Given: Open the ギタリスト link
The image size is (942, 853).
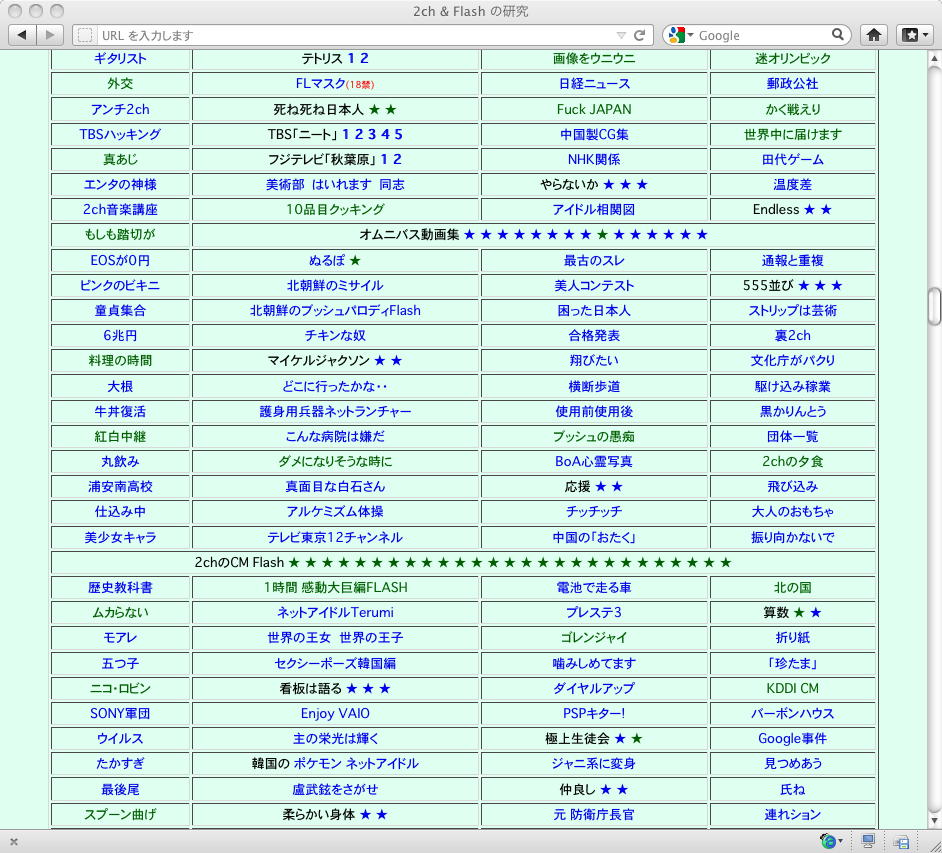Looking at the screenshot, I should 120,58.
